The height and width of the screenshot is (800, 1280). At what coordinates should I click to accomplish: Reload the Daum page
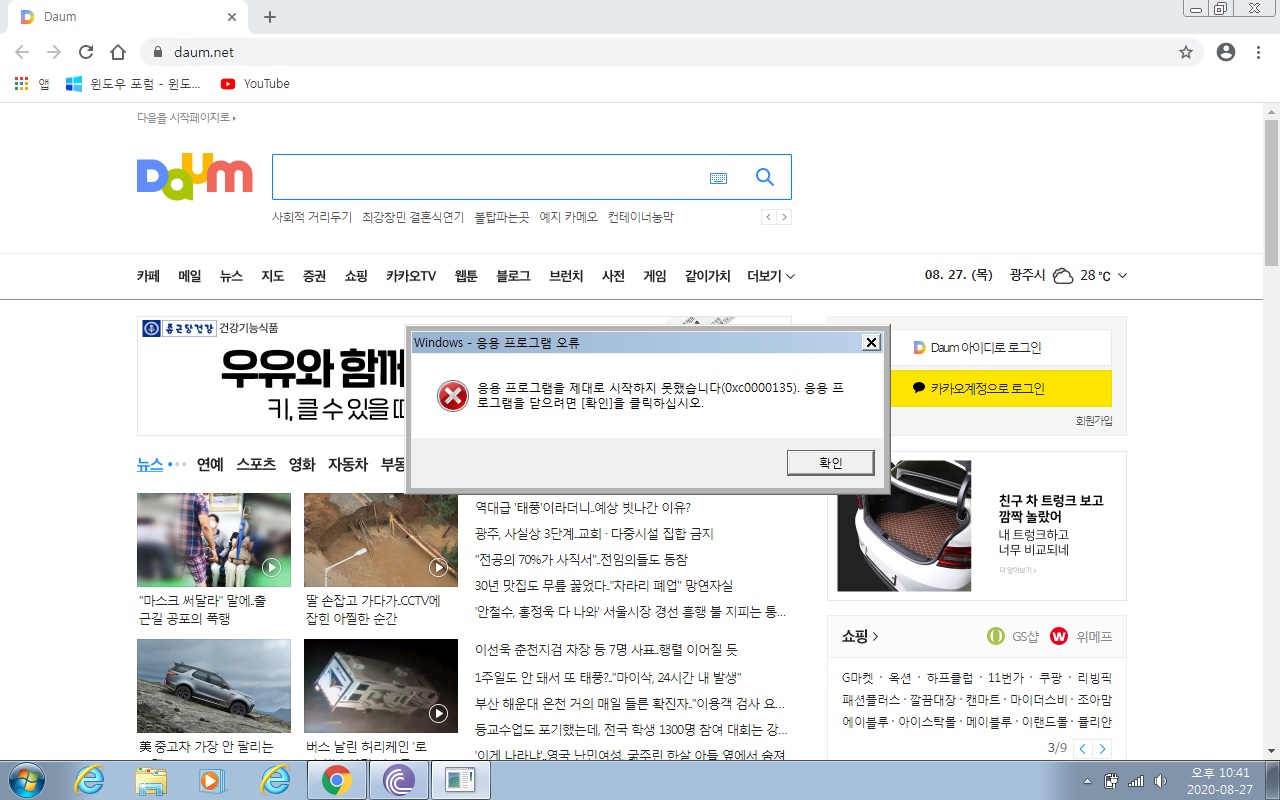coord(86,52)
